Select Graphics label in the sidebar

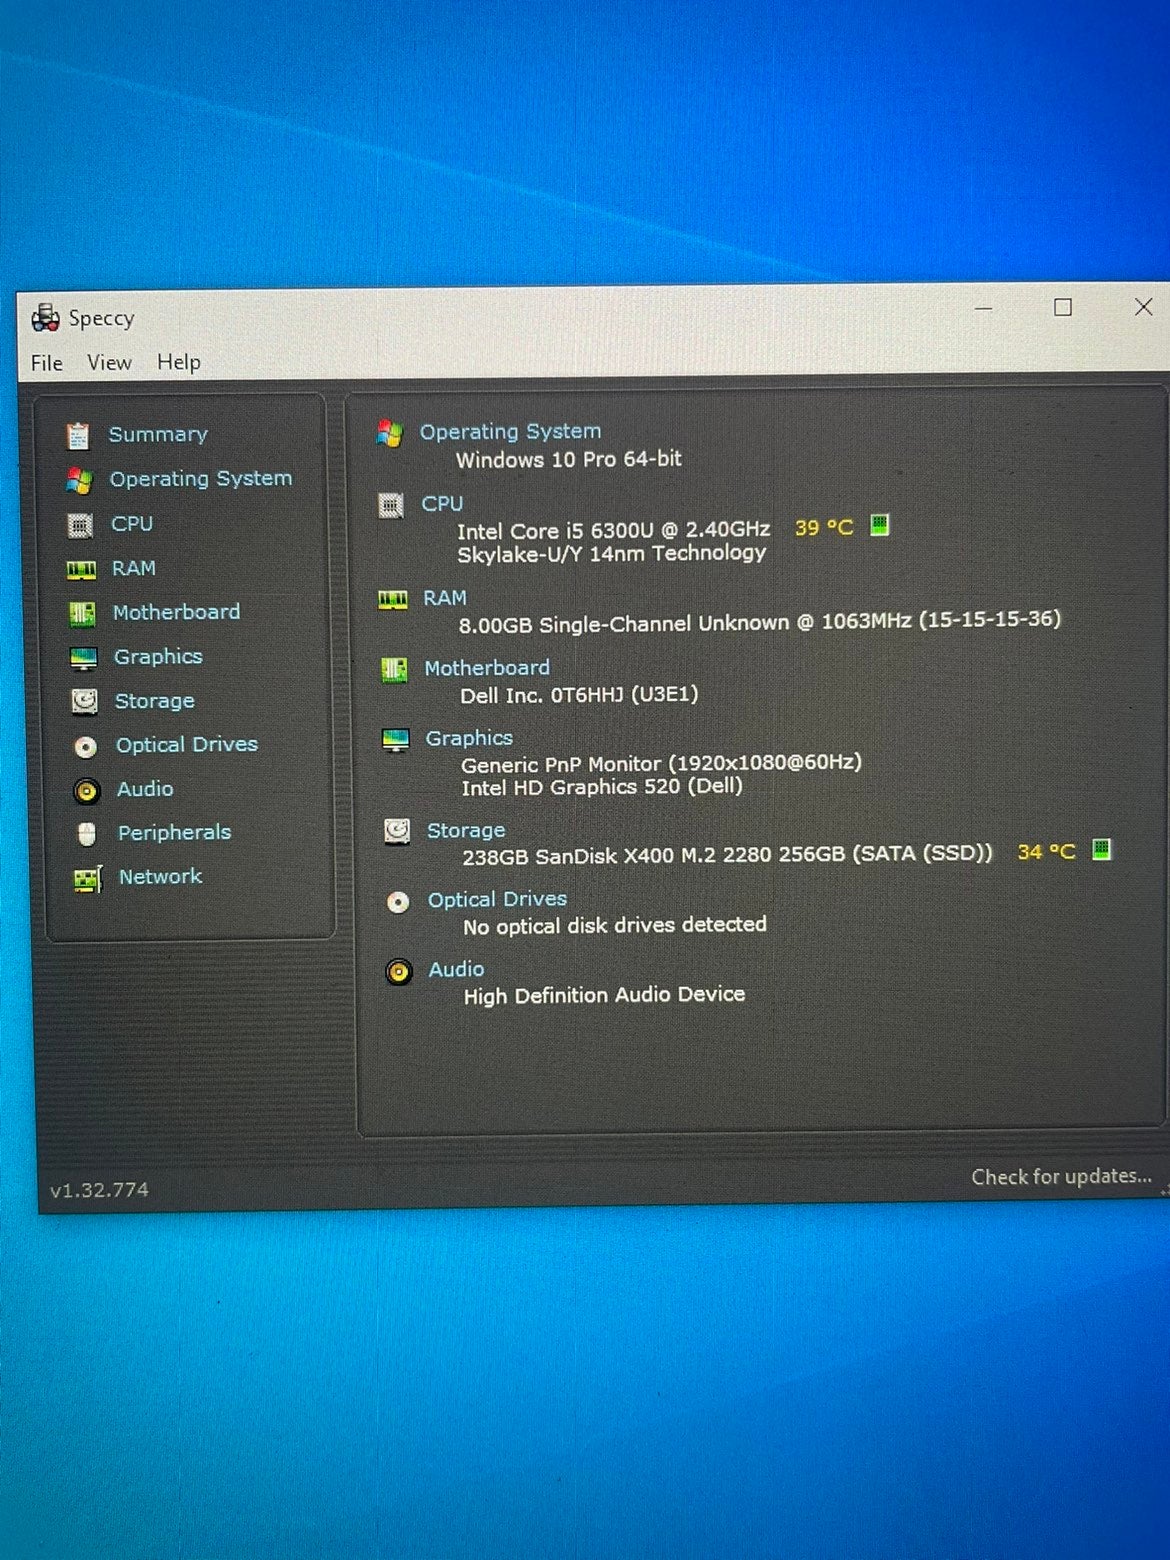[x=158, y=657]
